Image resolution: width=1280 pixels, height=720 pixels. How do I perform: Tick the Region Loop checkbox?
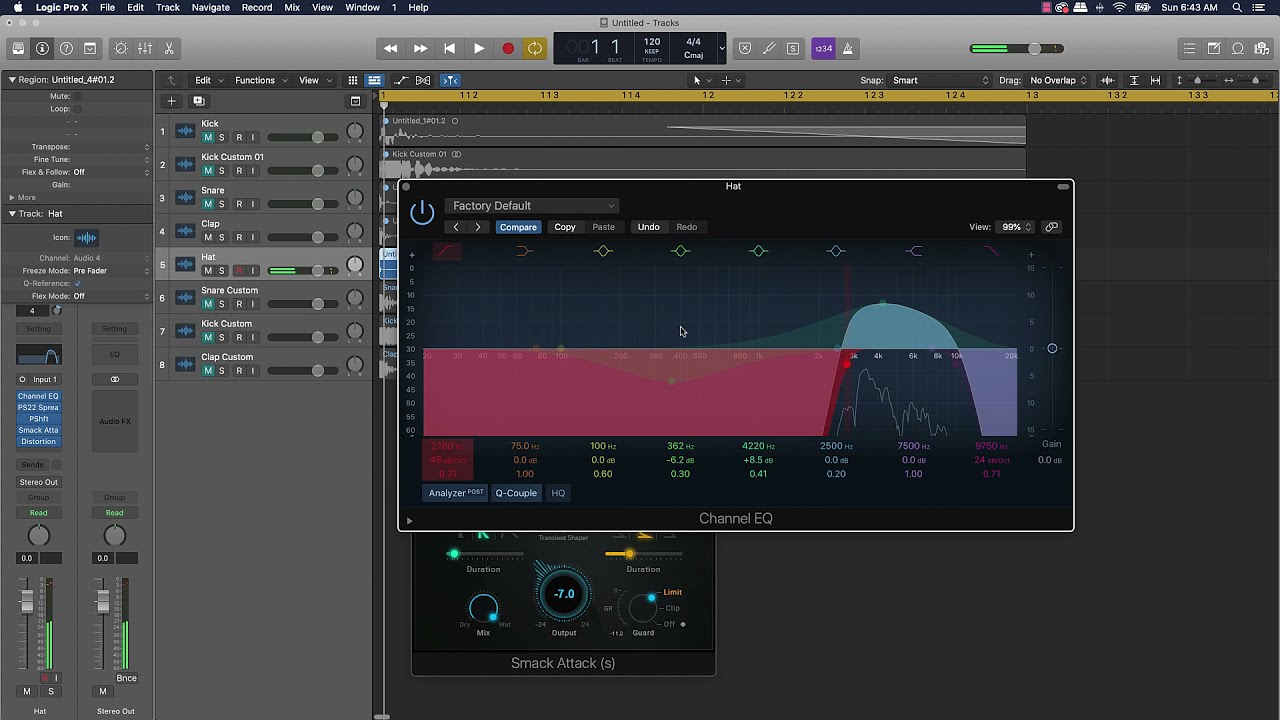coord(78,109)
